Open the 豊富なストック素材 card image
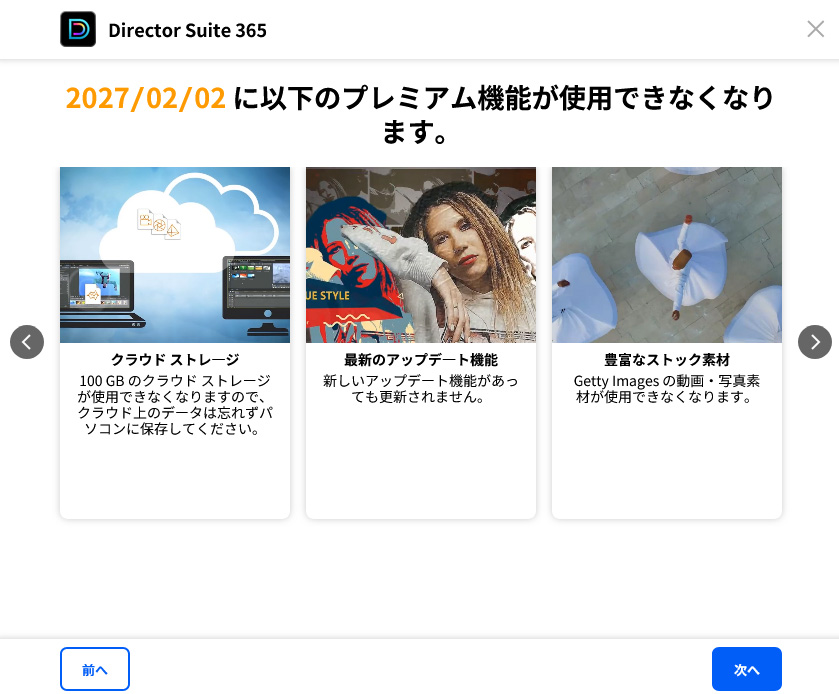This screenshot has height=694, width=839. pos(666,254)
